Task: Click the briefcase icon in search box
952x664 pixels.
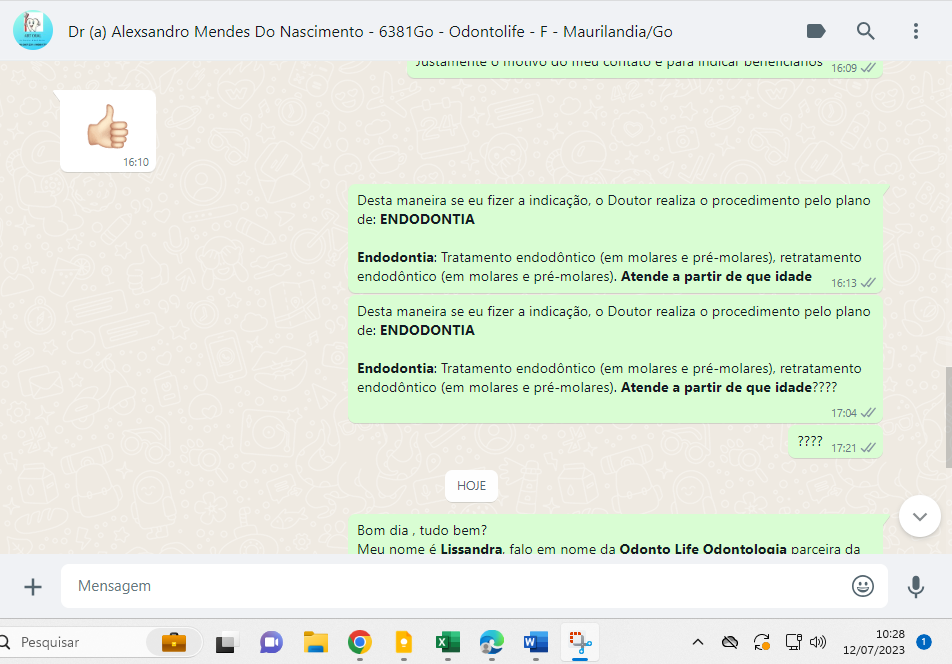Action: 174,642
